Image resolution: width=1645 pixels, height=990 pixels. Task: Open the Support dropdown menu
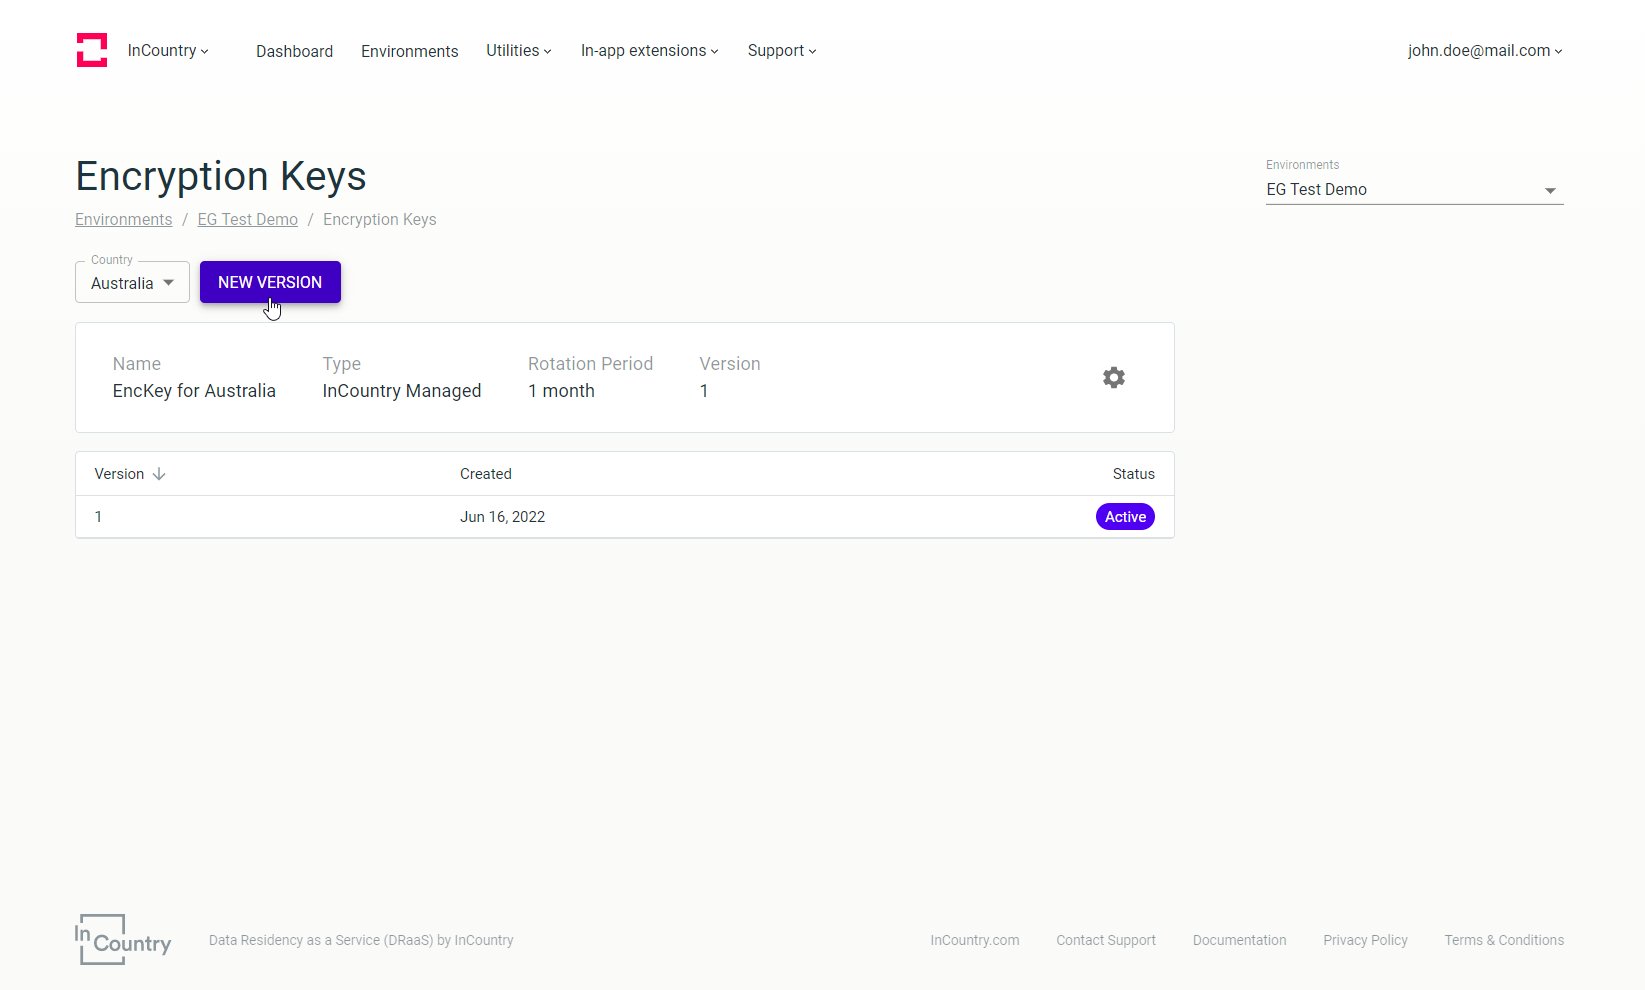click(x=782, y=50)
